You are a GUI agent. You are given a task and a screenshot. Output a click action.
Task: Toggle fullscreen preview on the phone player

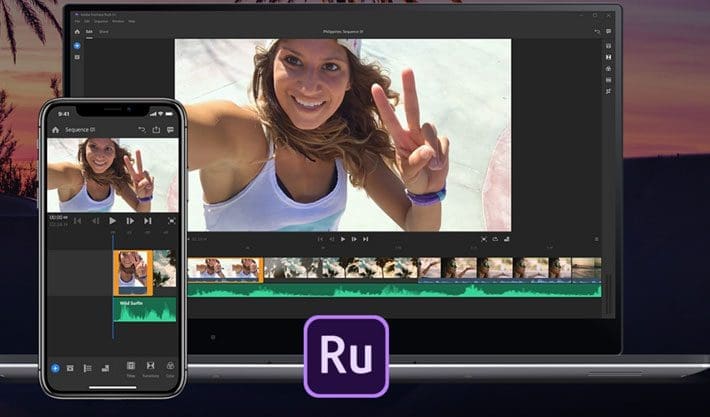point(172,221)
